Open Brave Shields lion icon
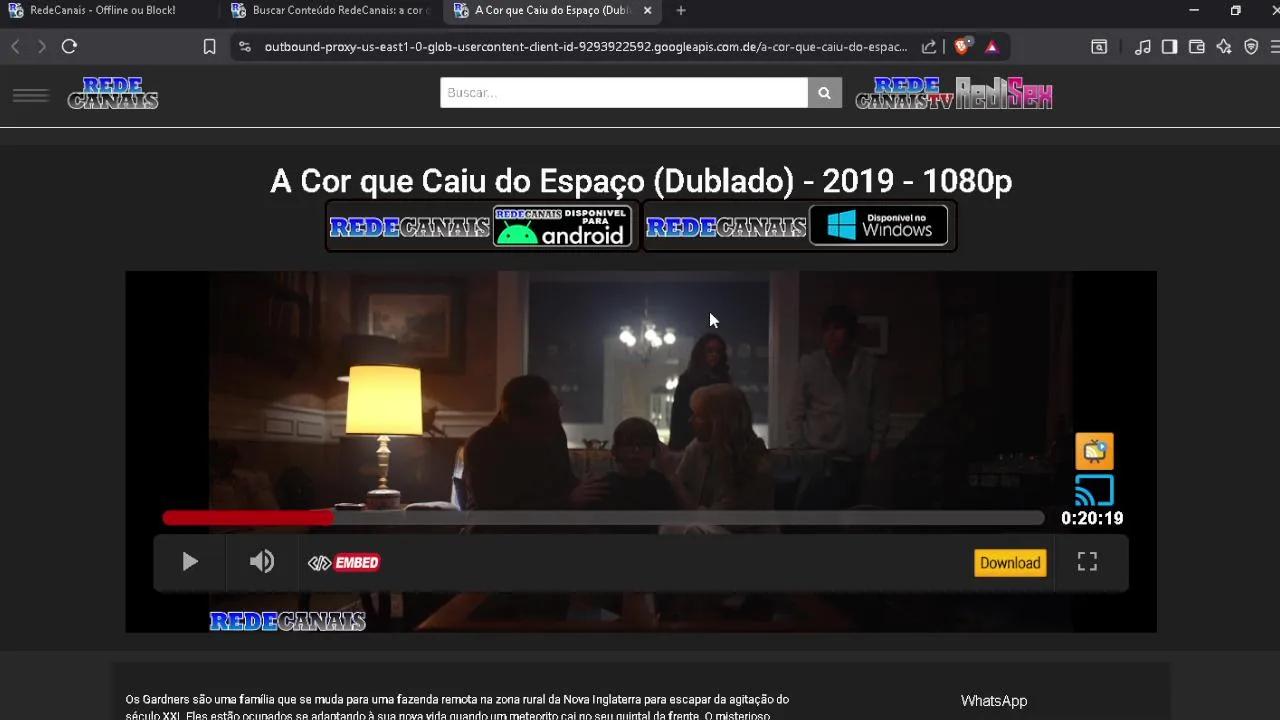Screen dimensions: 1280x720 tap(962, 47)
